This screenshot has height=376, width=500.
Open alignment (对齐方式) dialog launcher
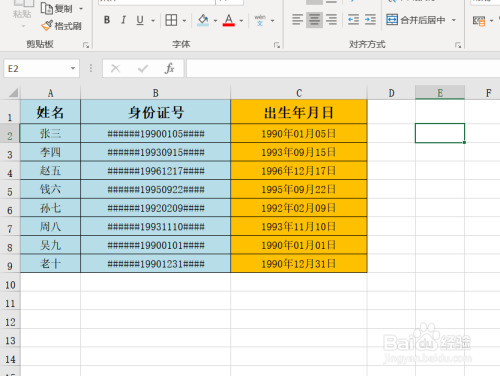click(458, 45)
